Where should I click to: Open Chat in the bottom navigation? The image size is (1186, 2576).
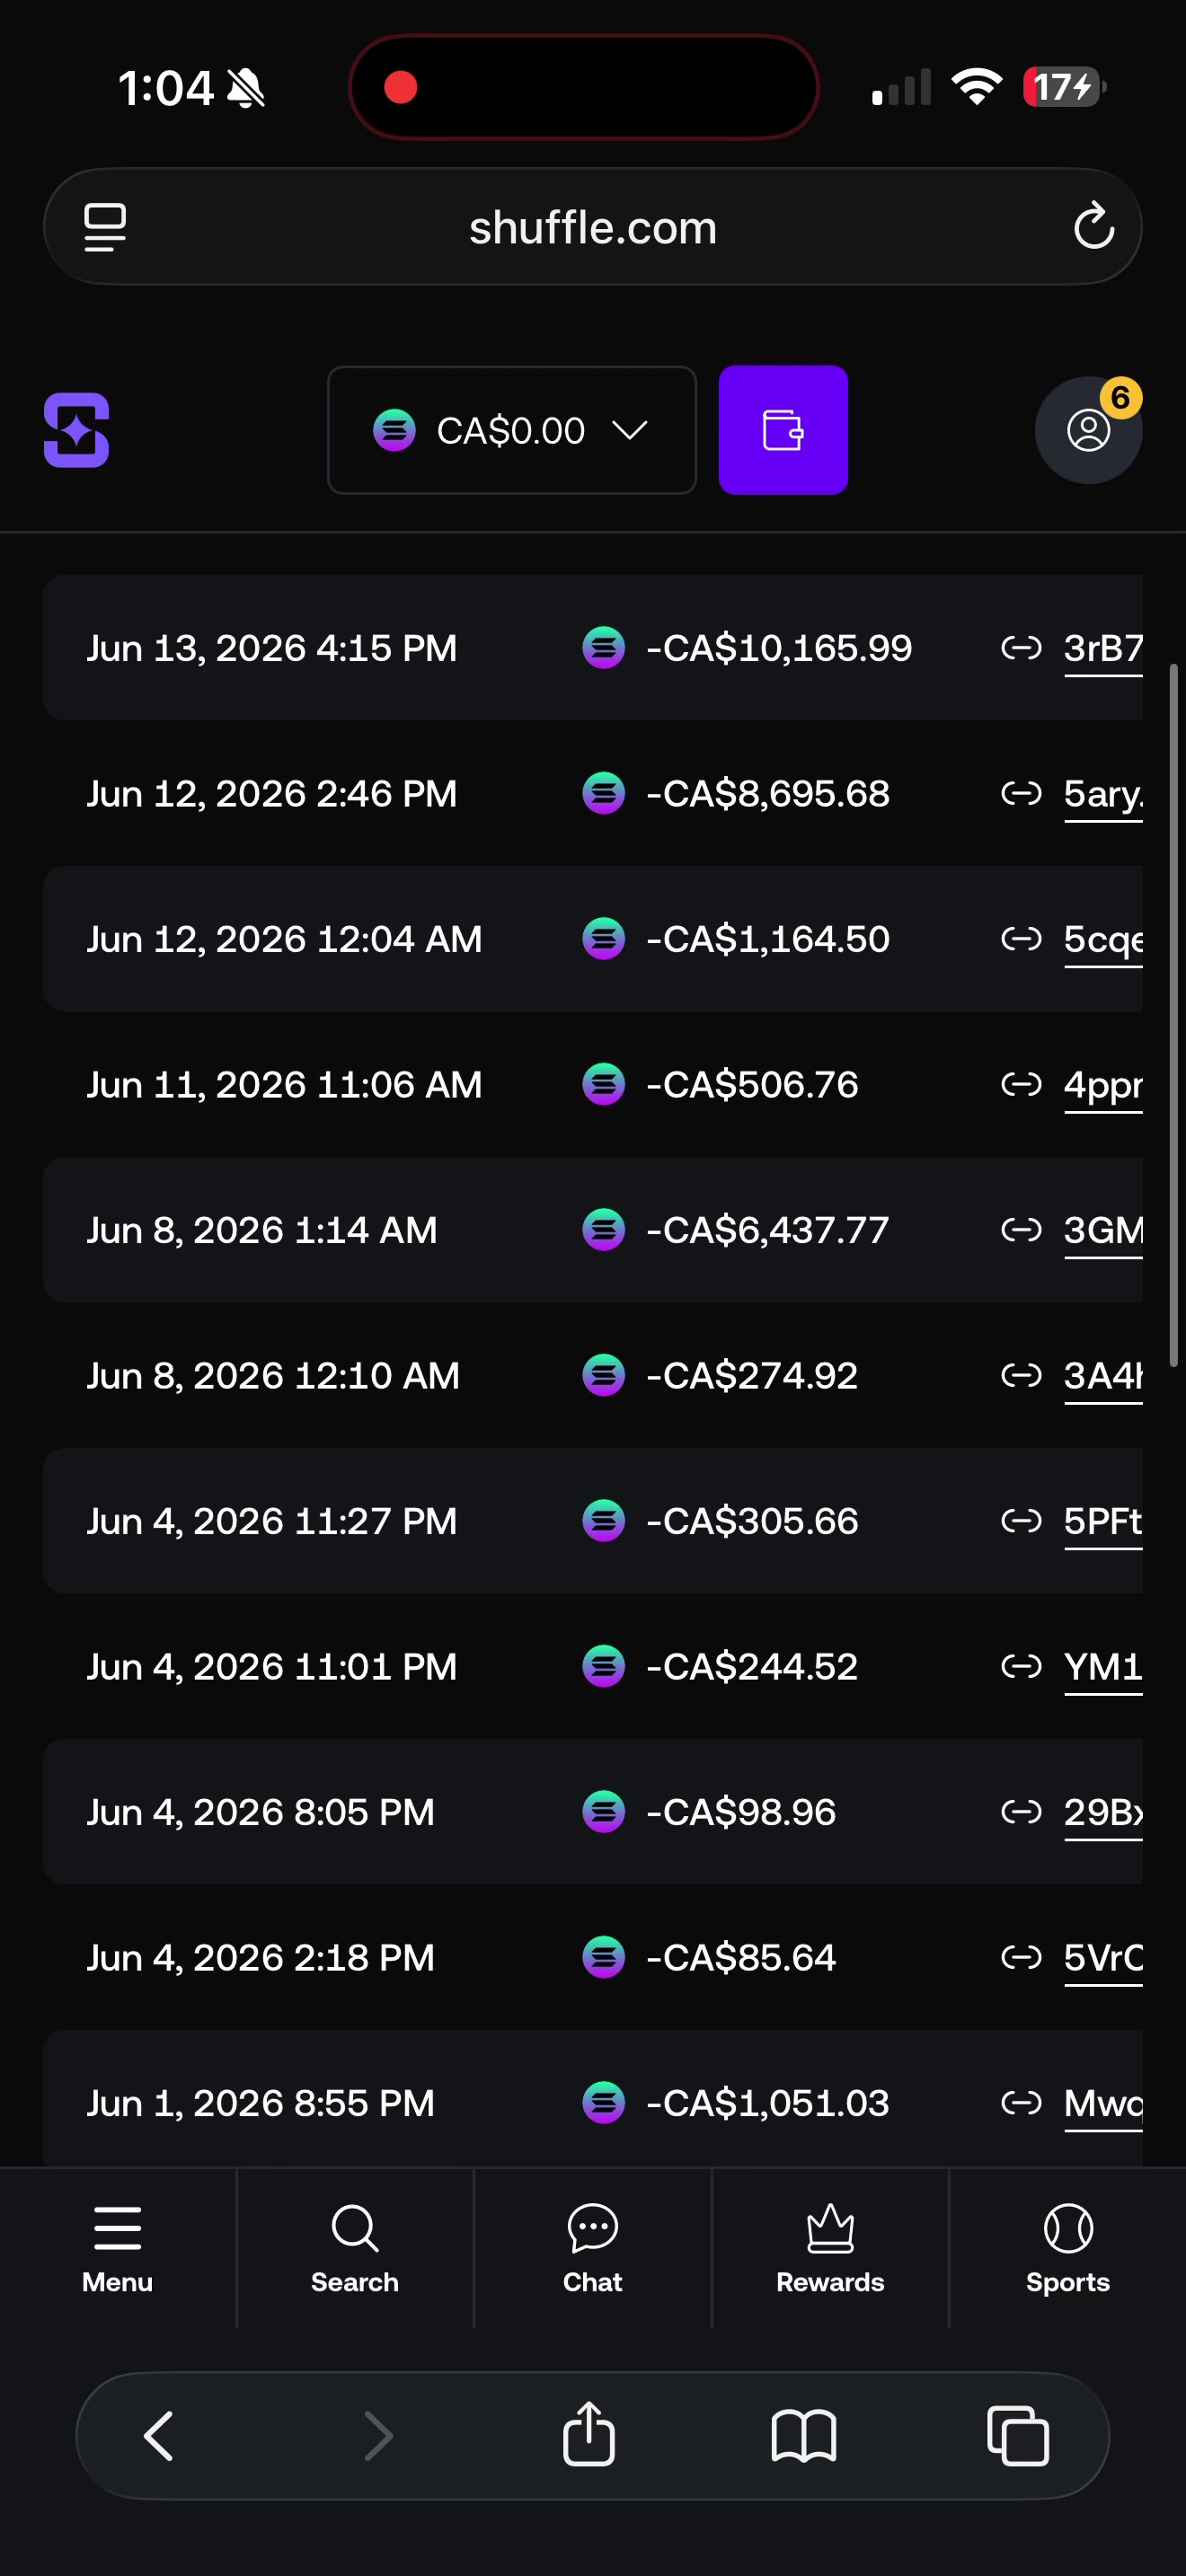(593, 2248)
